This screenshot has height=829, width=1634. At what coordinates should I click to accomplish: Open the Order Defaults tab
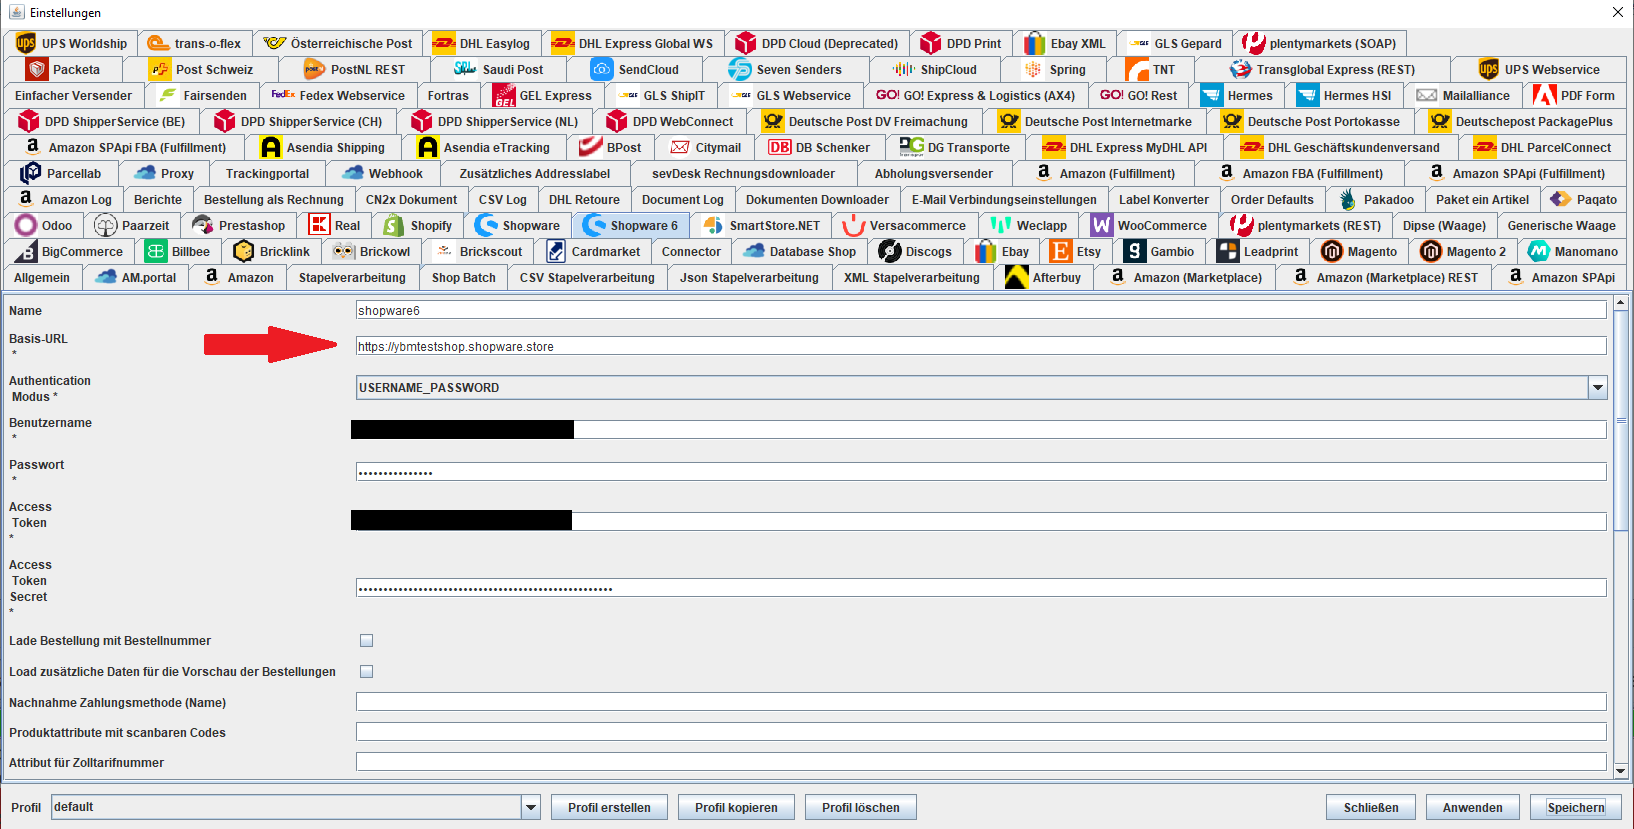click(x=1272, y=199)
